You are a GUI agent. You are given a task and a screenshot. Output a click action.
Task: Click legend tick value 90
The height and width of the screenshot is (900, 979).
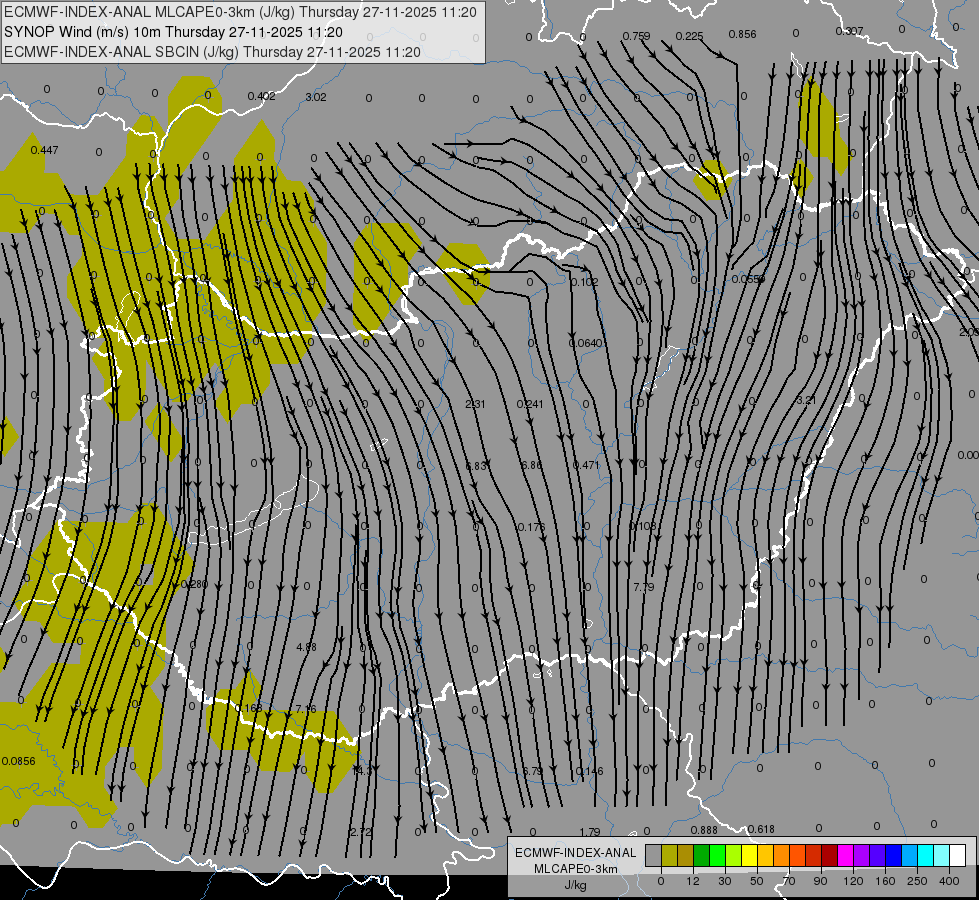point(821,881)
